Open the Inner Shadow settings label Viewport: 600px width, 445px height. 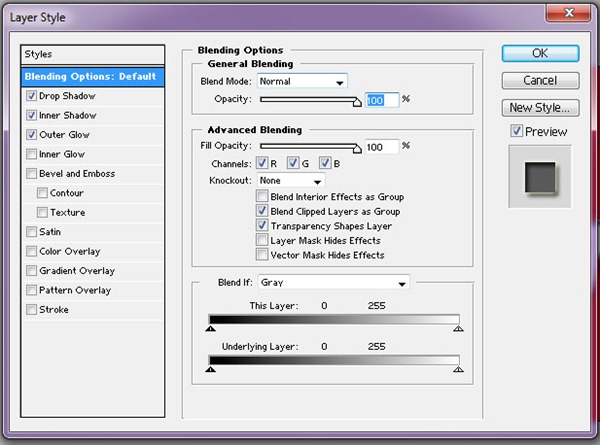pos(68,115)
